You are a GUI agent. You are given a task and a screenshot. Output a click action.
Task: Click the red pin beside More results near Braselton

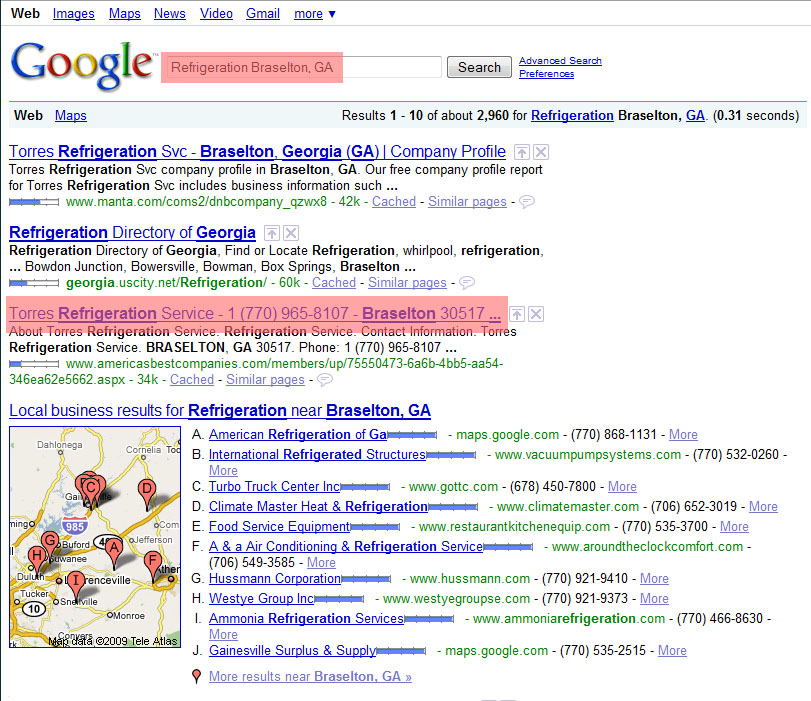197,676
